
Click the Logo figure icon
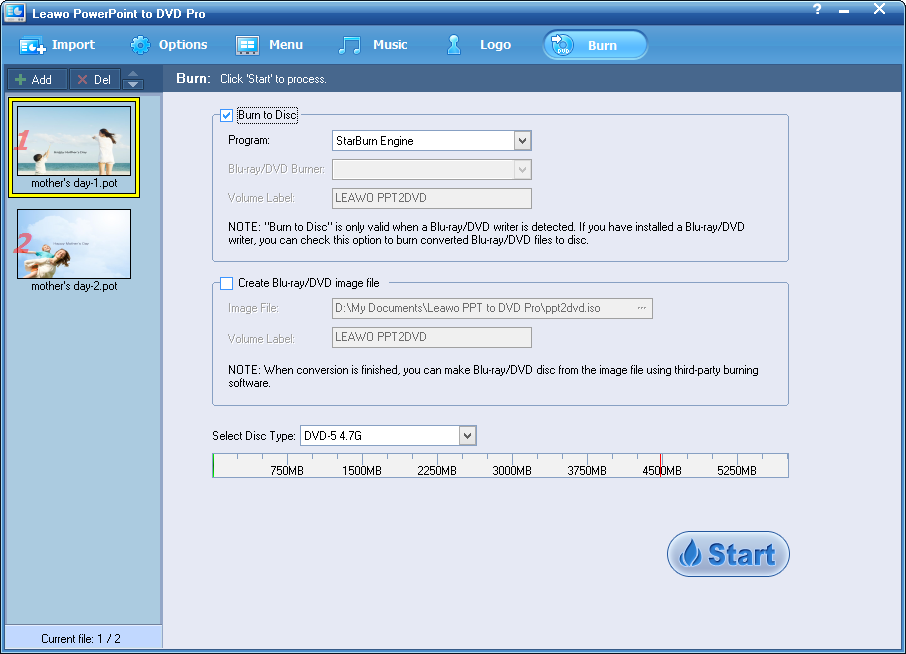tap(454, 44)
